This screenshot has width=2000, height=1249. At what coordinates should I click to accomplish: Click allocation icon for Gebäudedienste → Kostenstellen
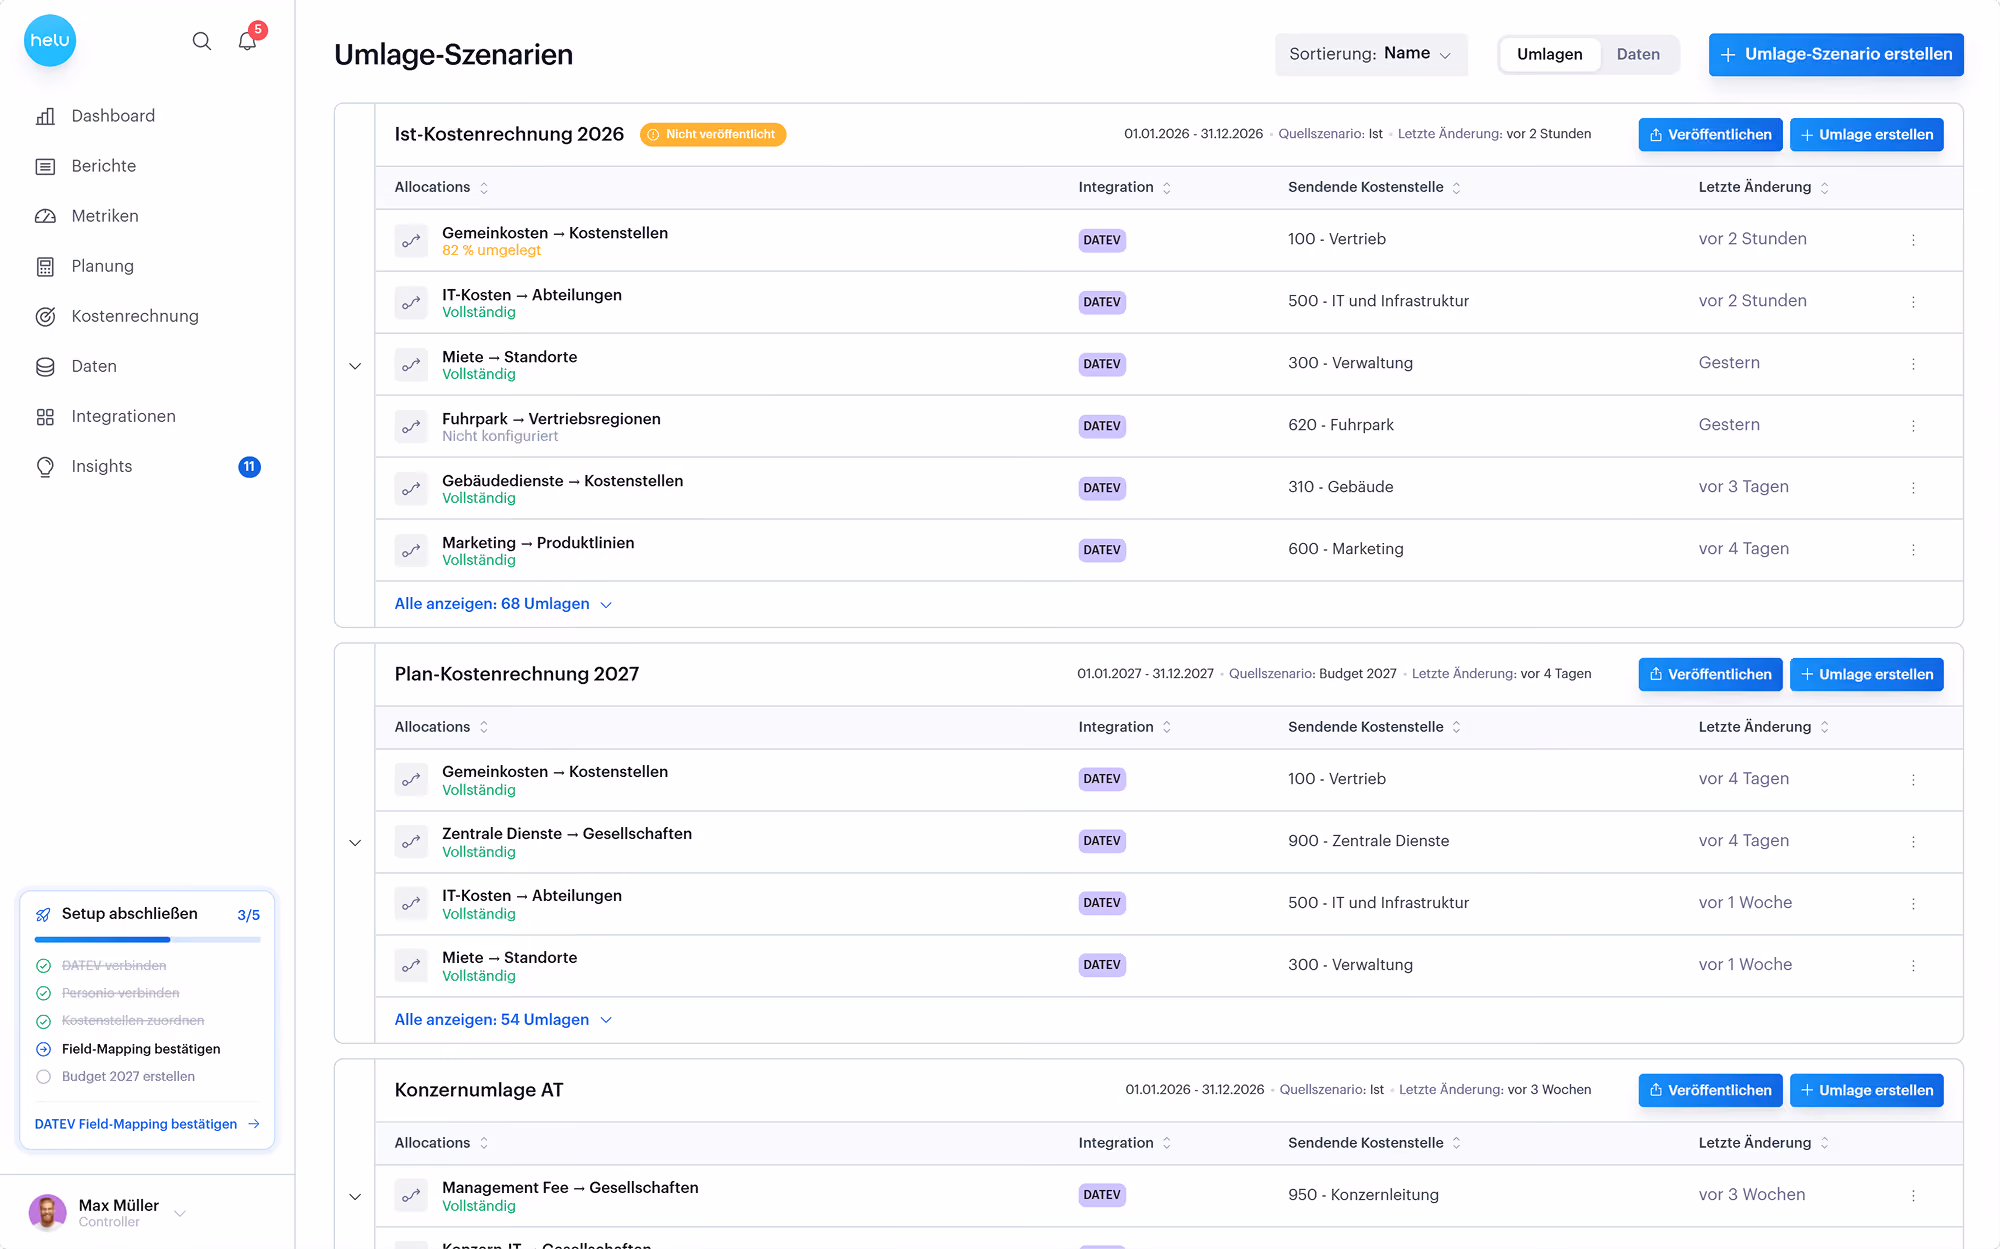coord(411,488)
